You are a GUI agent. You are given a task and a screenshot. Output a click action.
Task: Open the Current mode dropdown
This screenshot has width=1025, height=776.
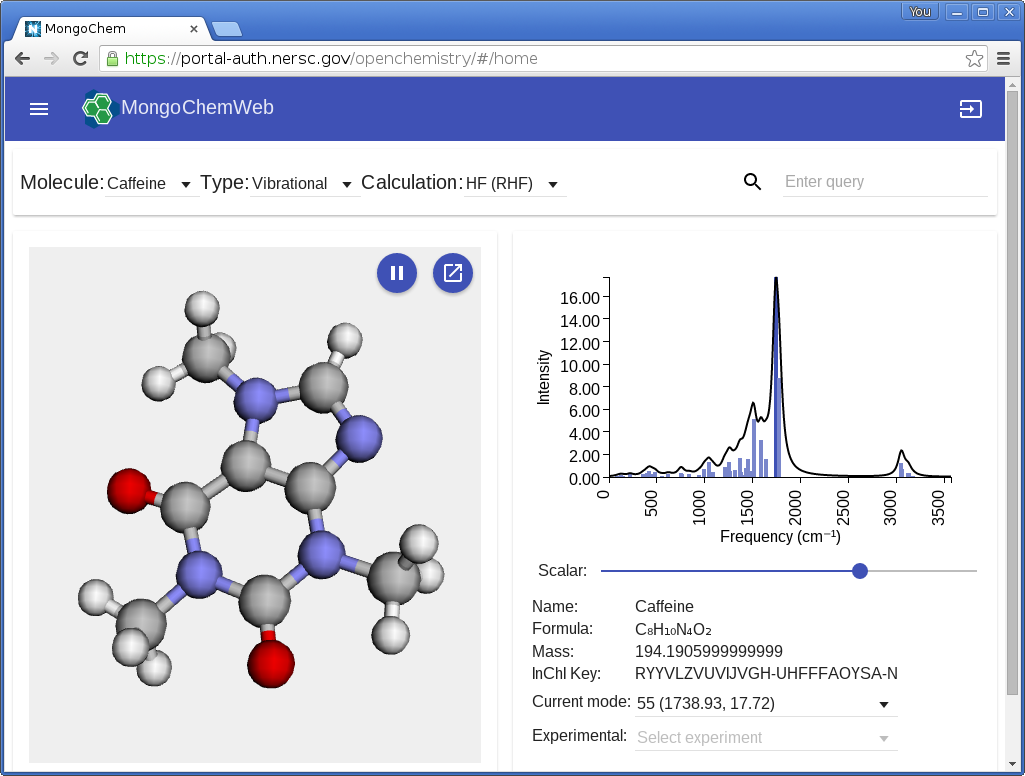[x=765, y=704]
